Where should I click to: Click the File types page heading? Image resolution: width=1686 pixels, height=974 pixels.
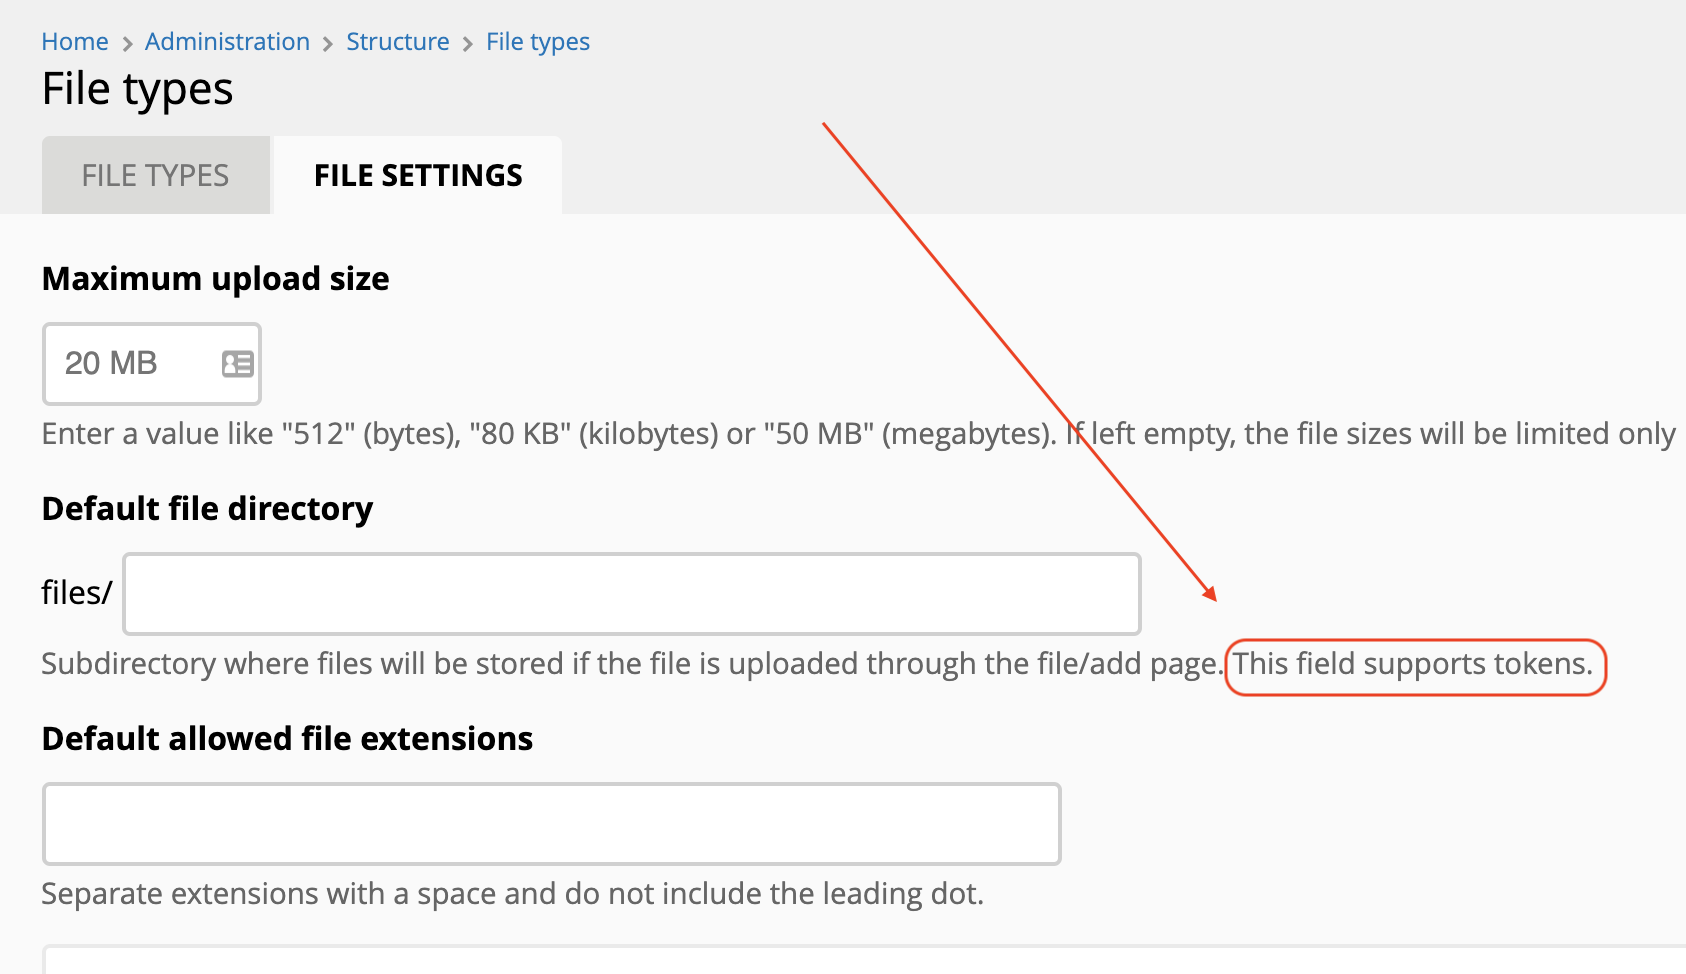click(x=137, y=88)
